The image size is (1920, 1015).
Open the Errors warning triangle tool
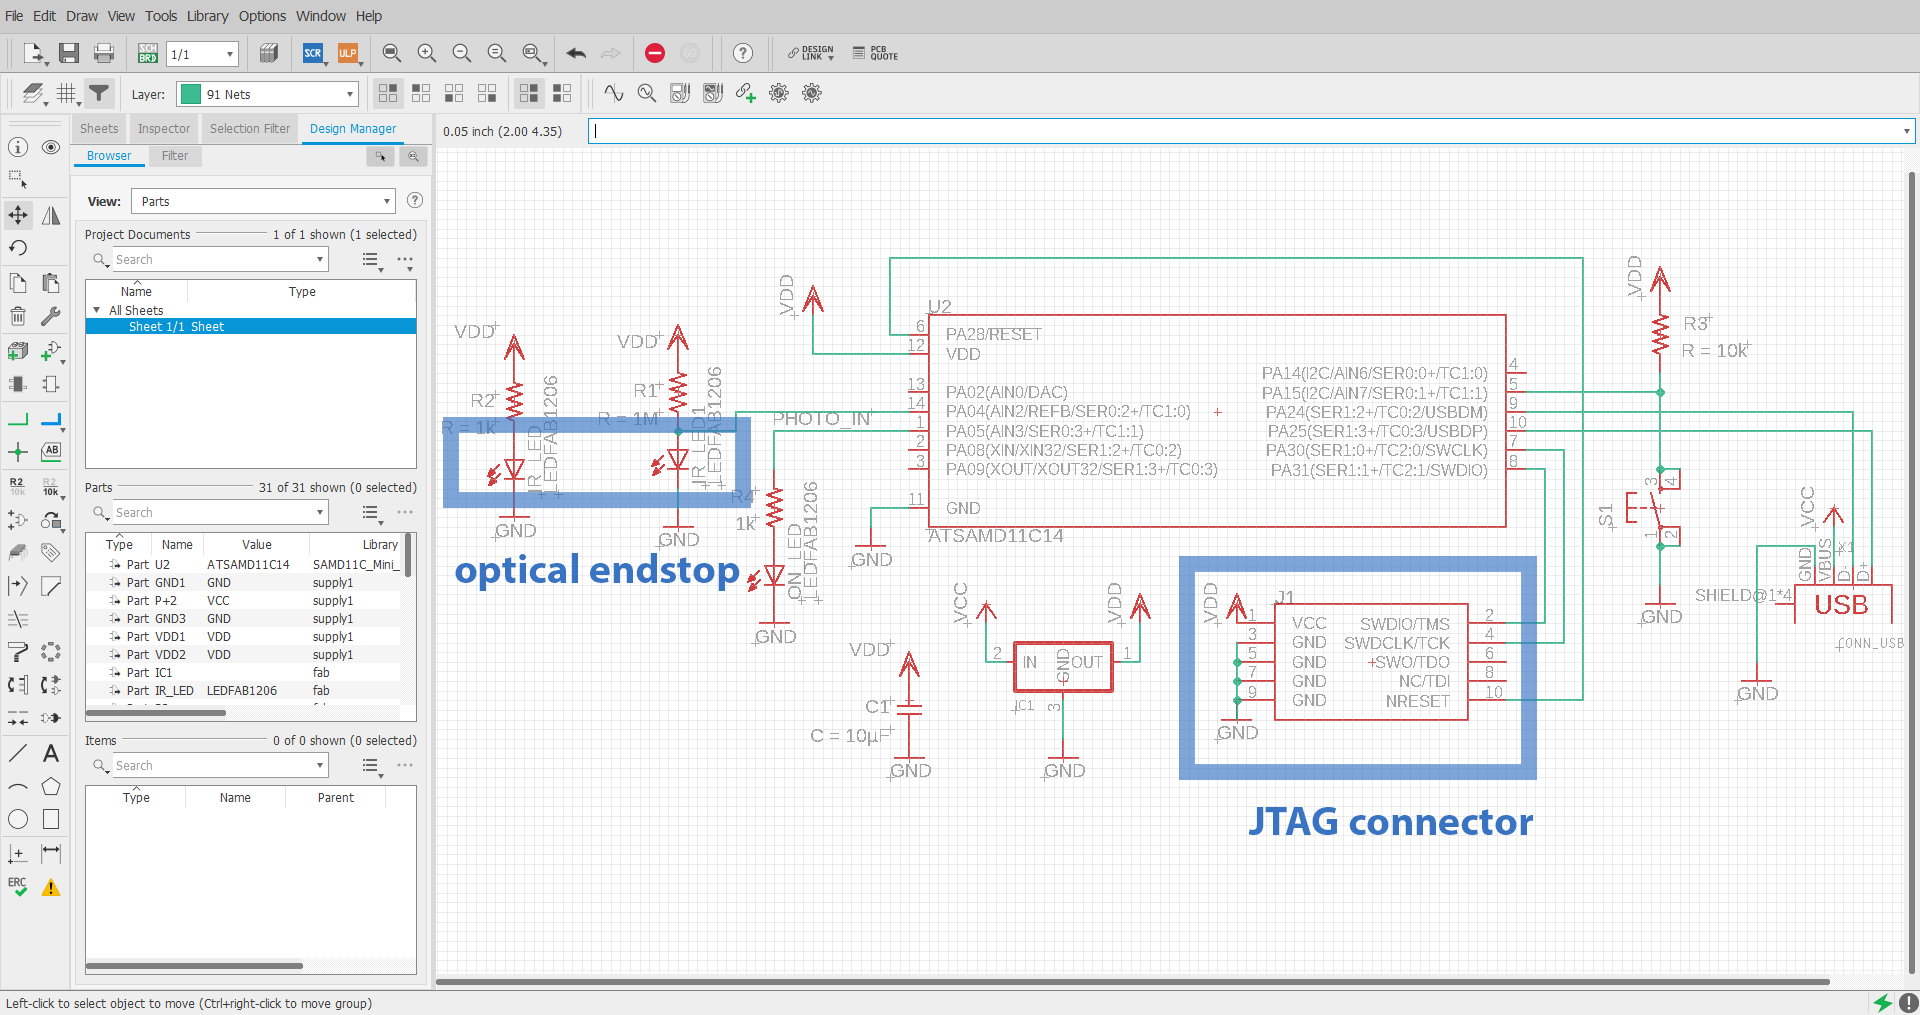(x=51, y=887)
